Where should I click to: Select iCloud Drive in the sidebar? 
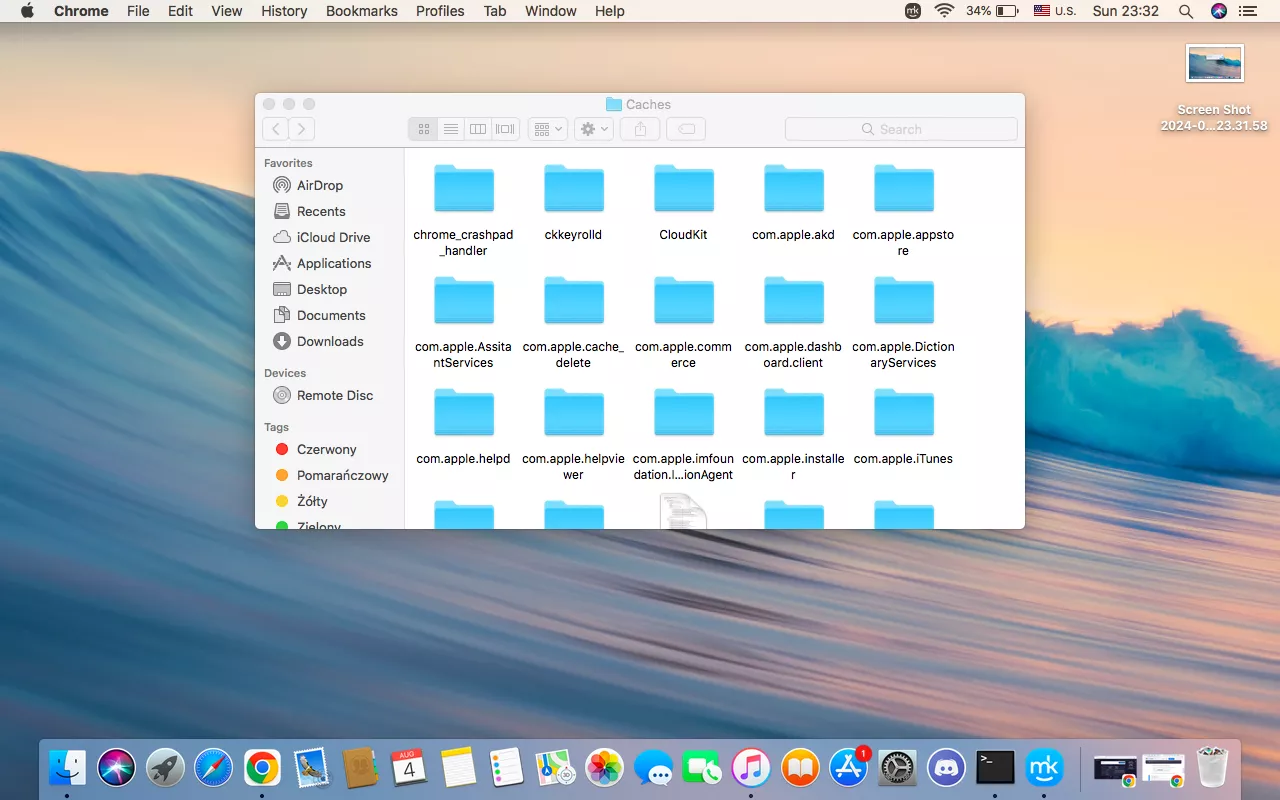(333, 237)
